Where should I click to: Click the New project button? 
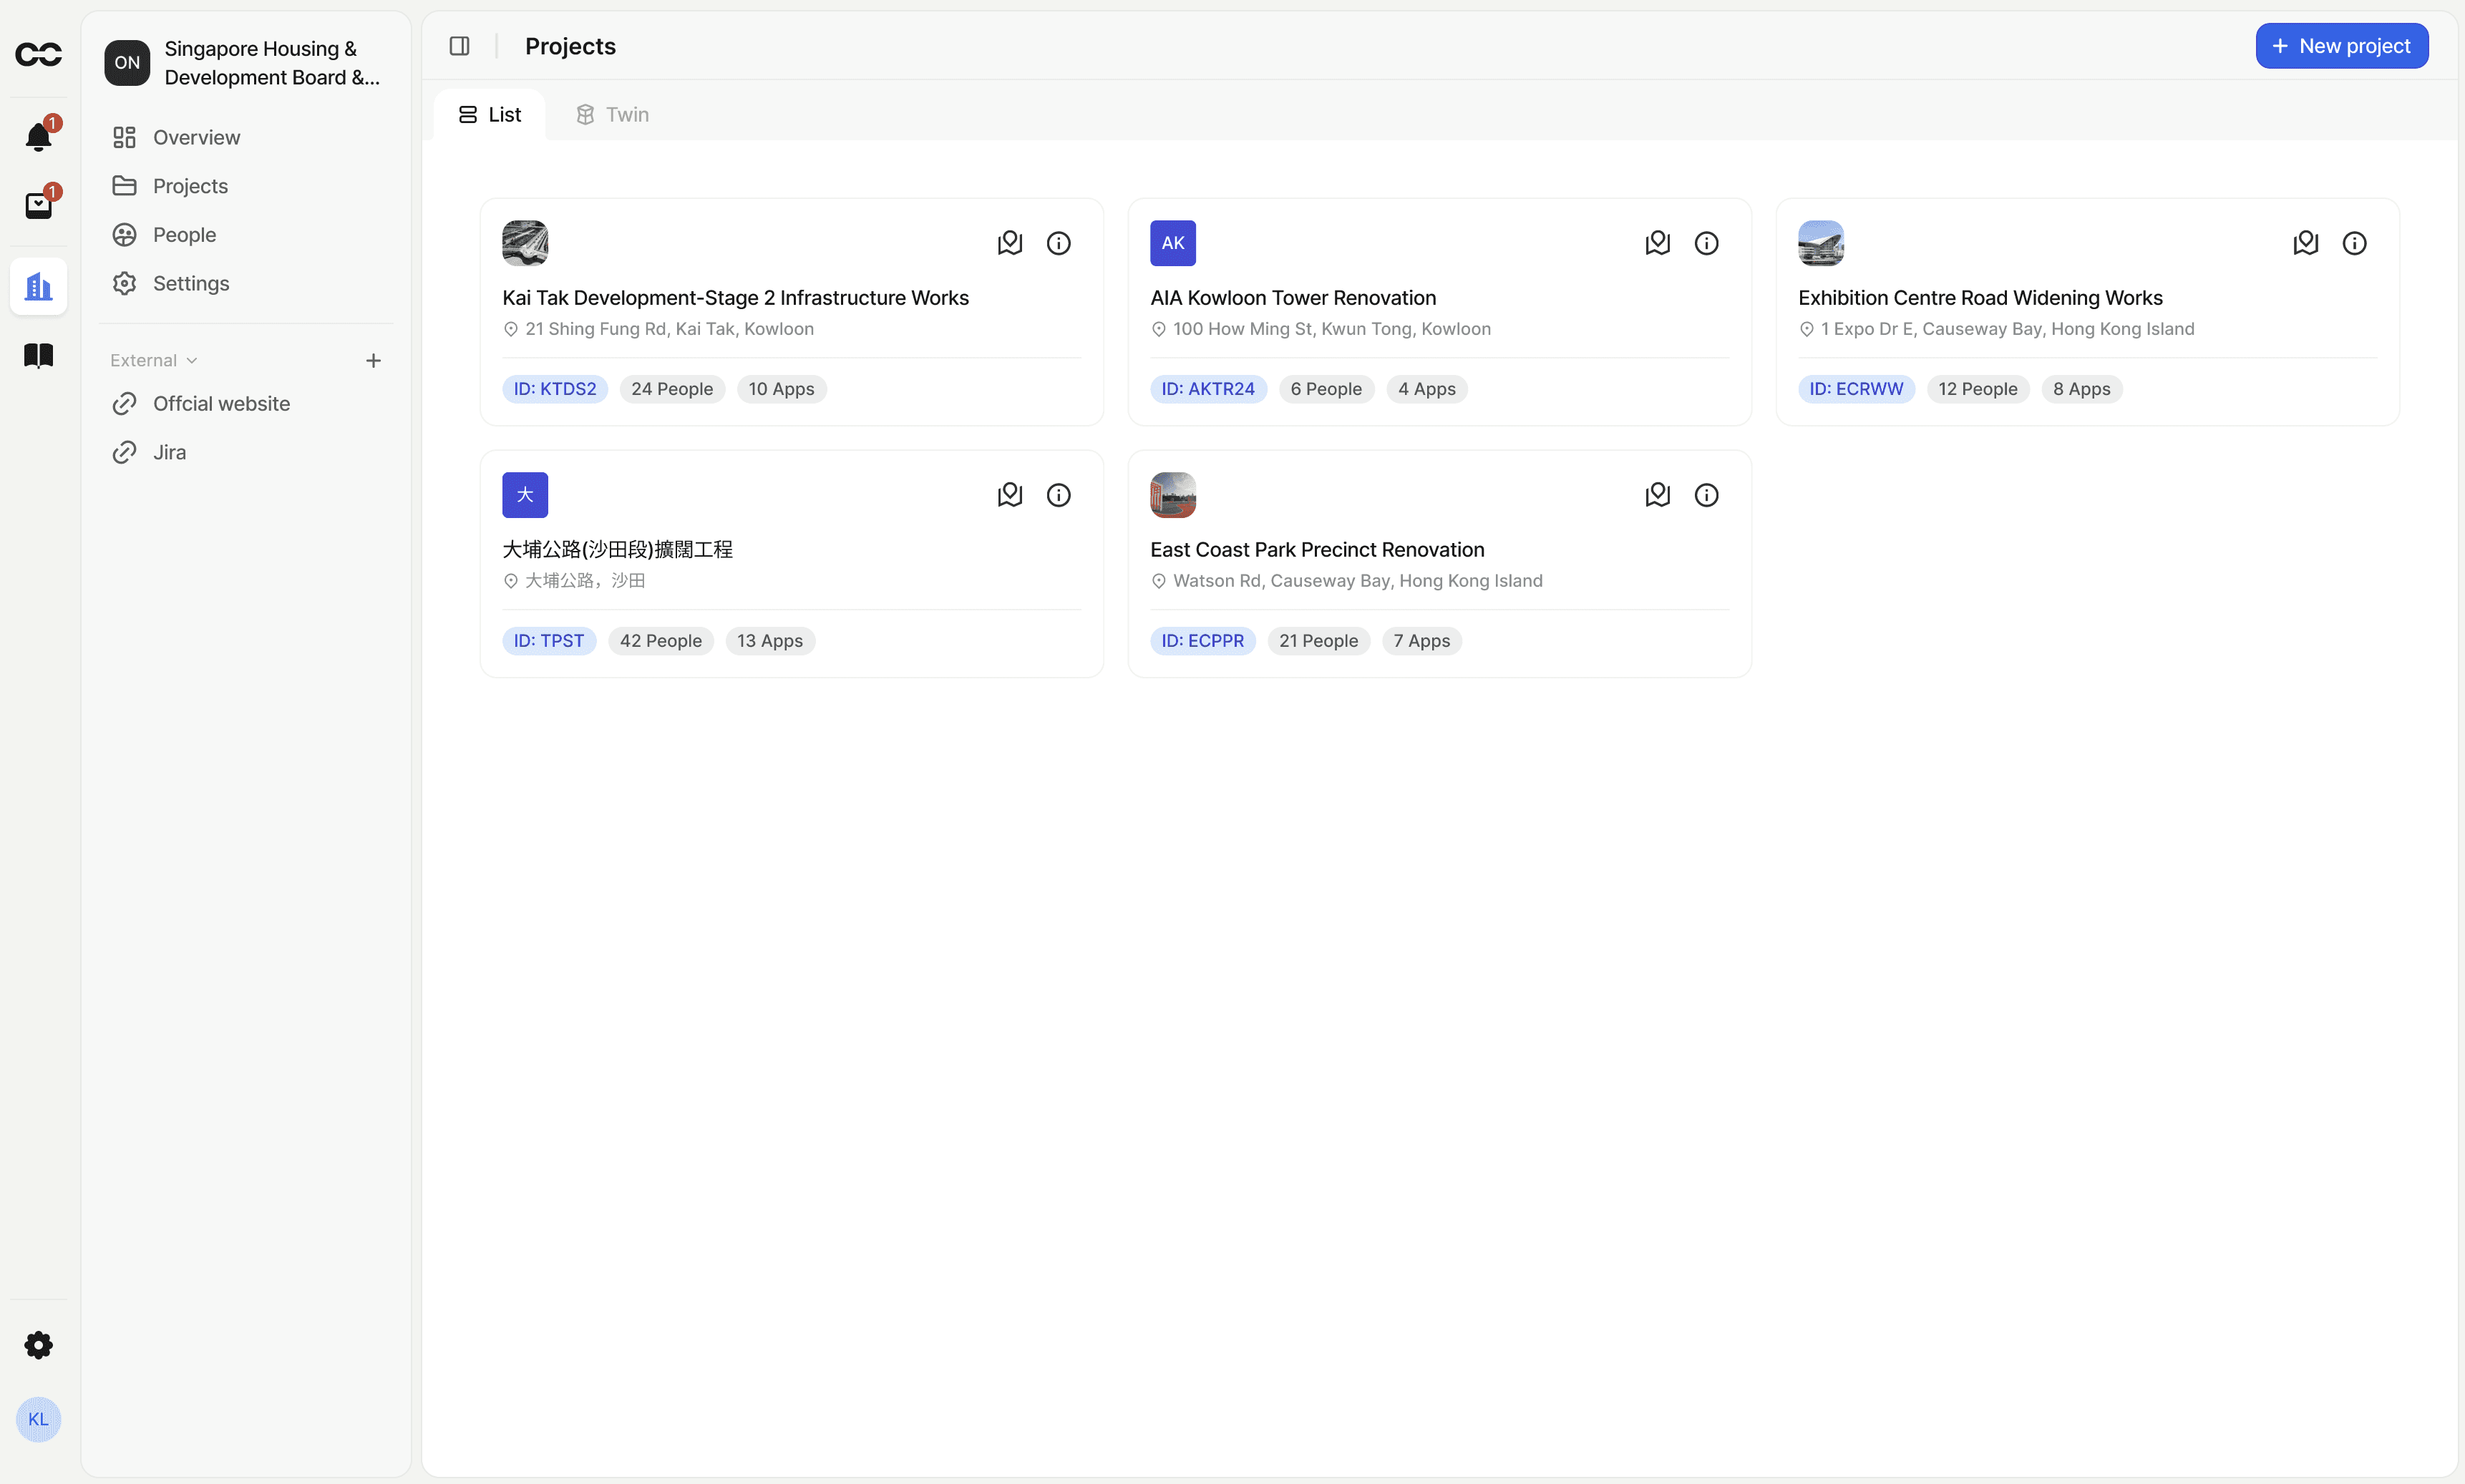pos(2340,46)
